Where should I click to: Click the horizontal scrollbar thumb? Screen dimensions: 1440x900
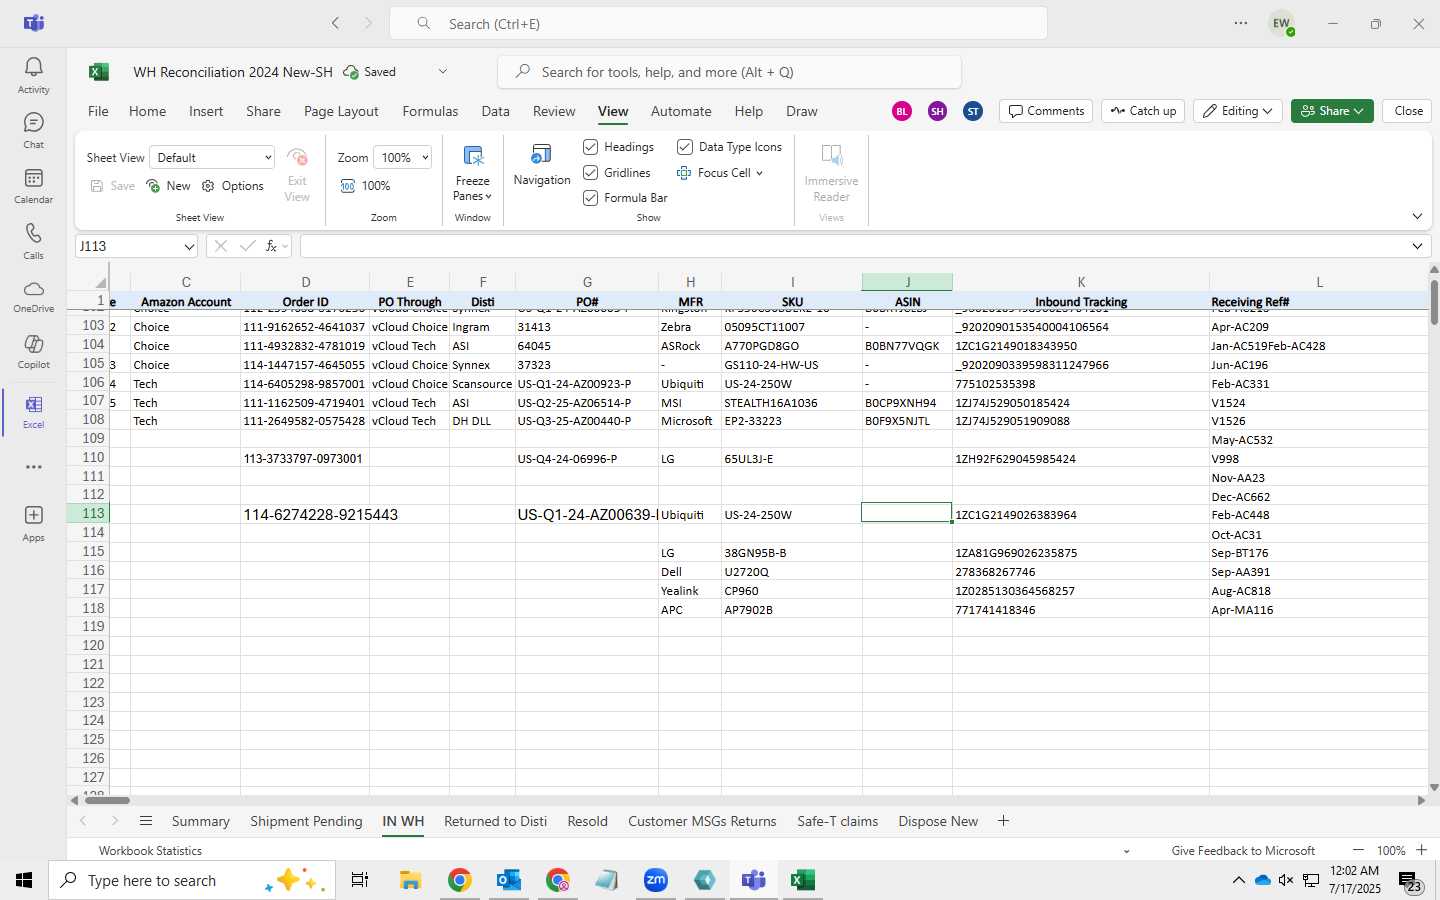(x=107, y=800)
